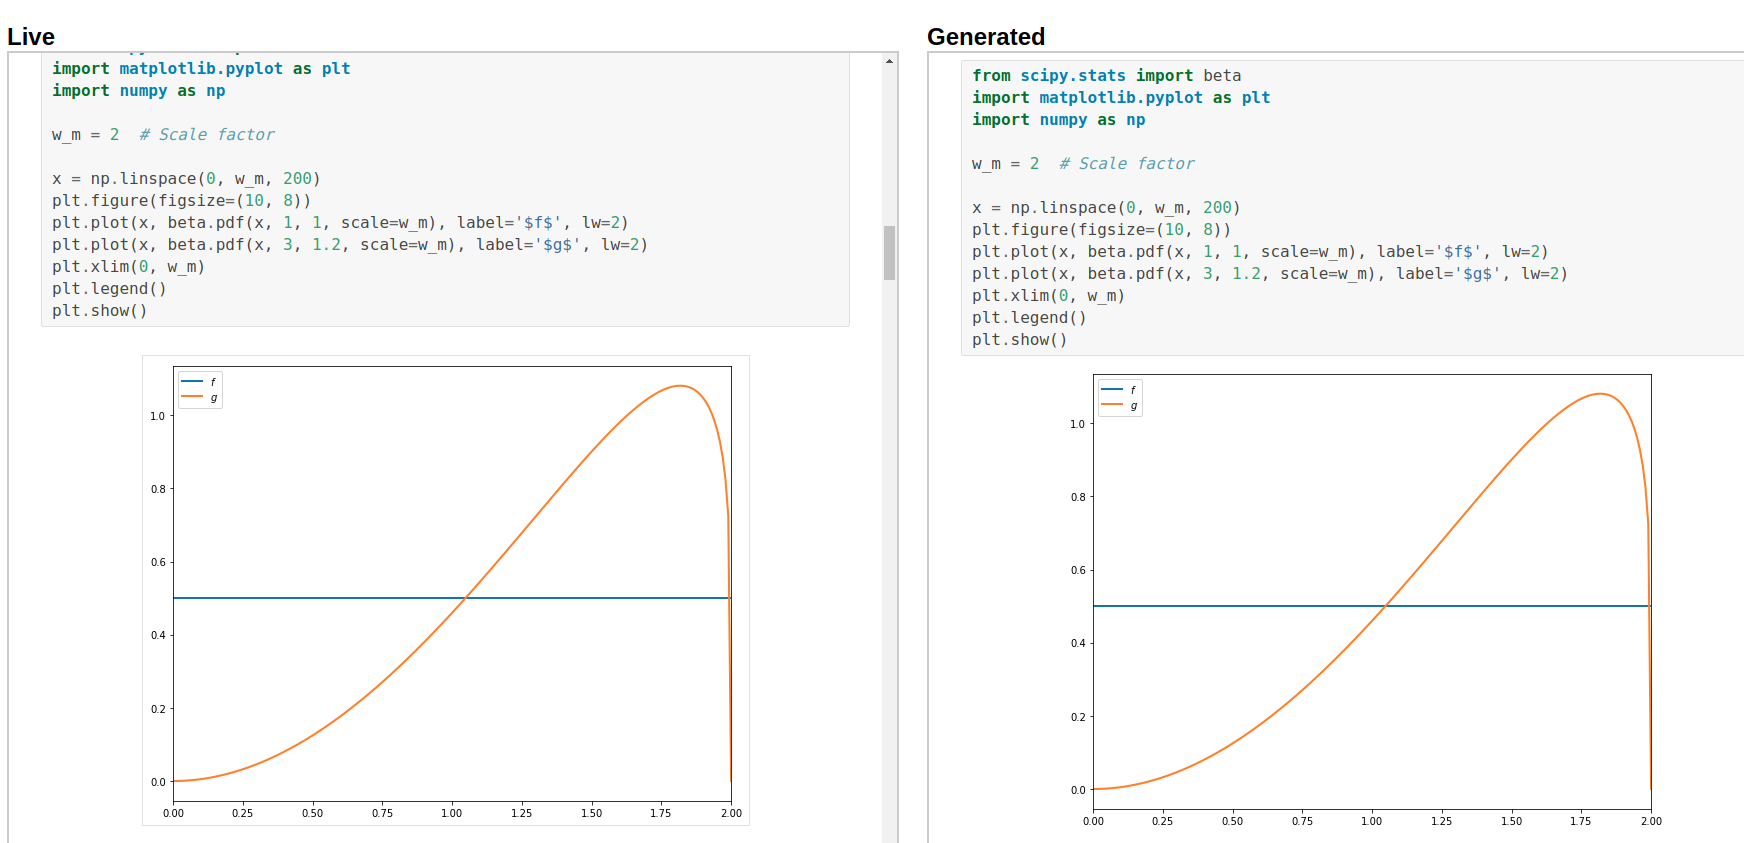Click the beta.pdf(x, 3, 1.2) plot line in Live

(350, 245)
